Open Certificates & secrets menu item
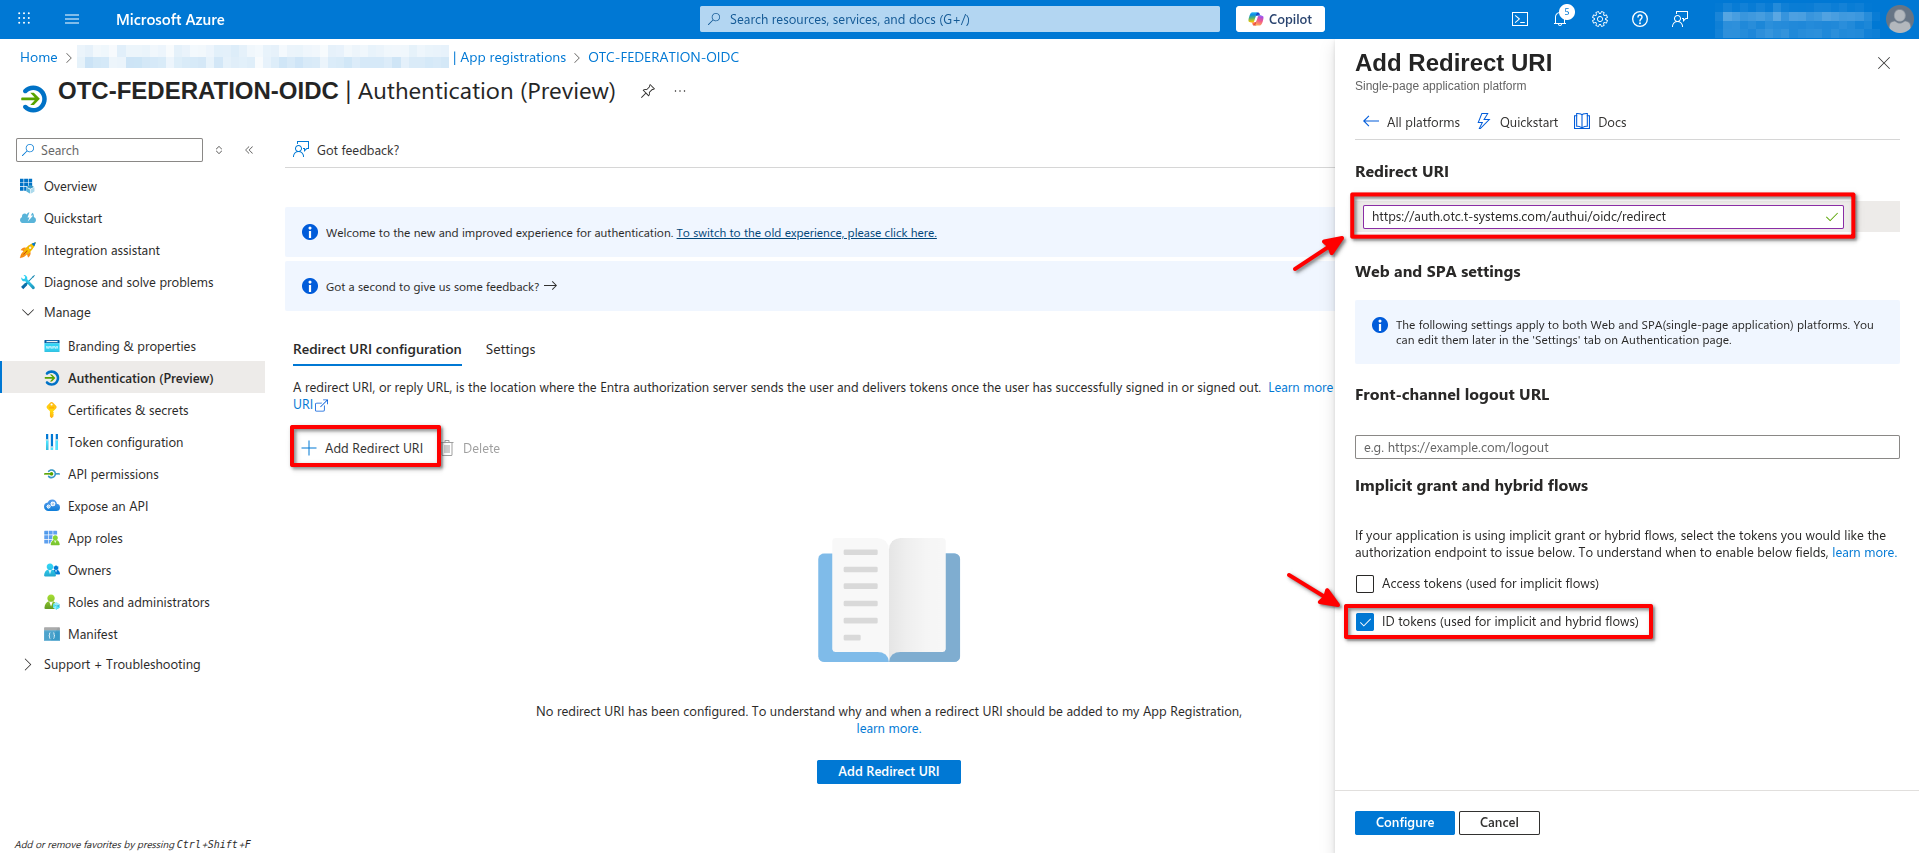The height and width of the screenshot is (853, 1919). [128, 410]
